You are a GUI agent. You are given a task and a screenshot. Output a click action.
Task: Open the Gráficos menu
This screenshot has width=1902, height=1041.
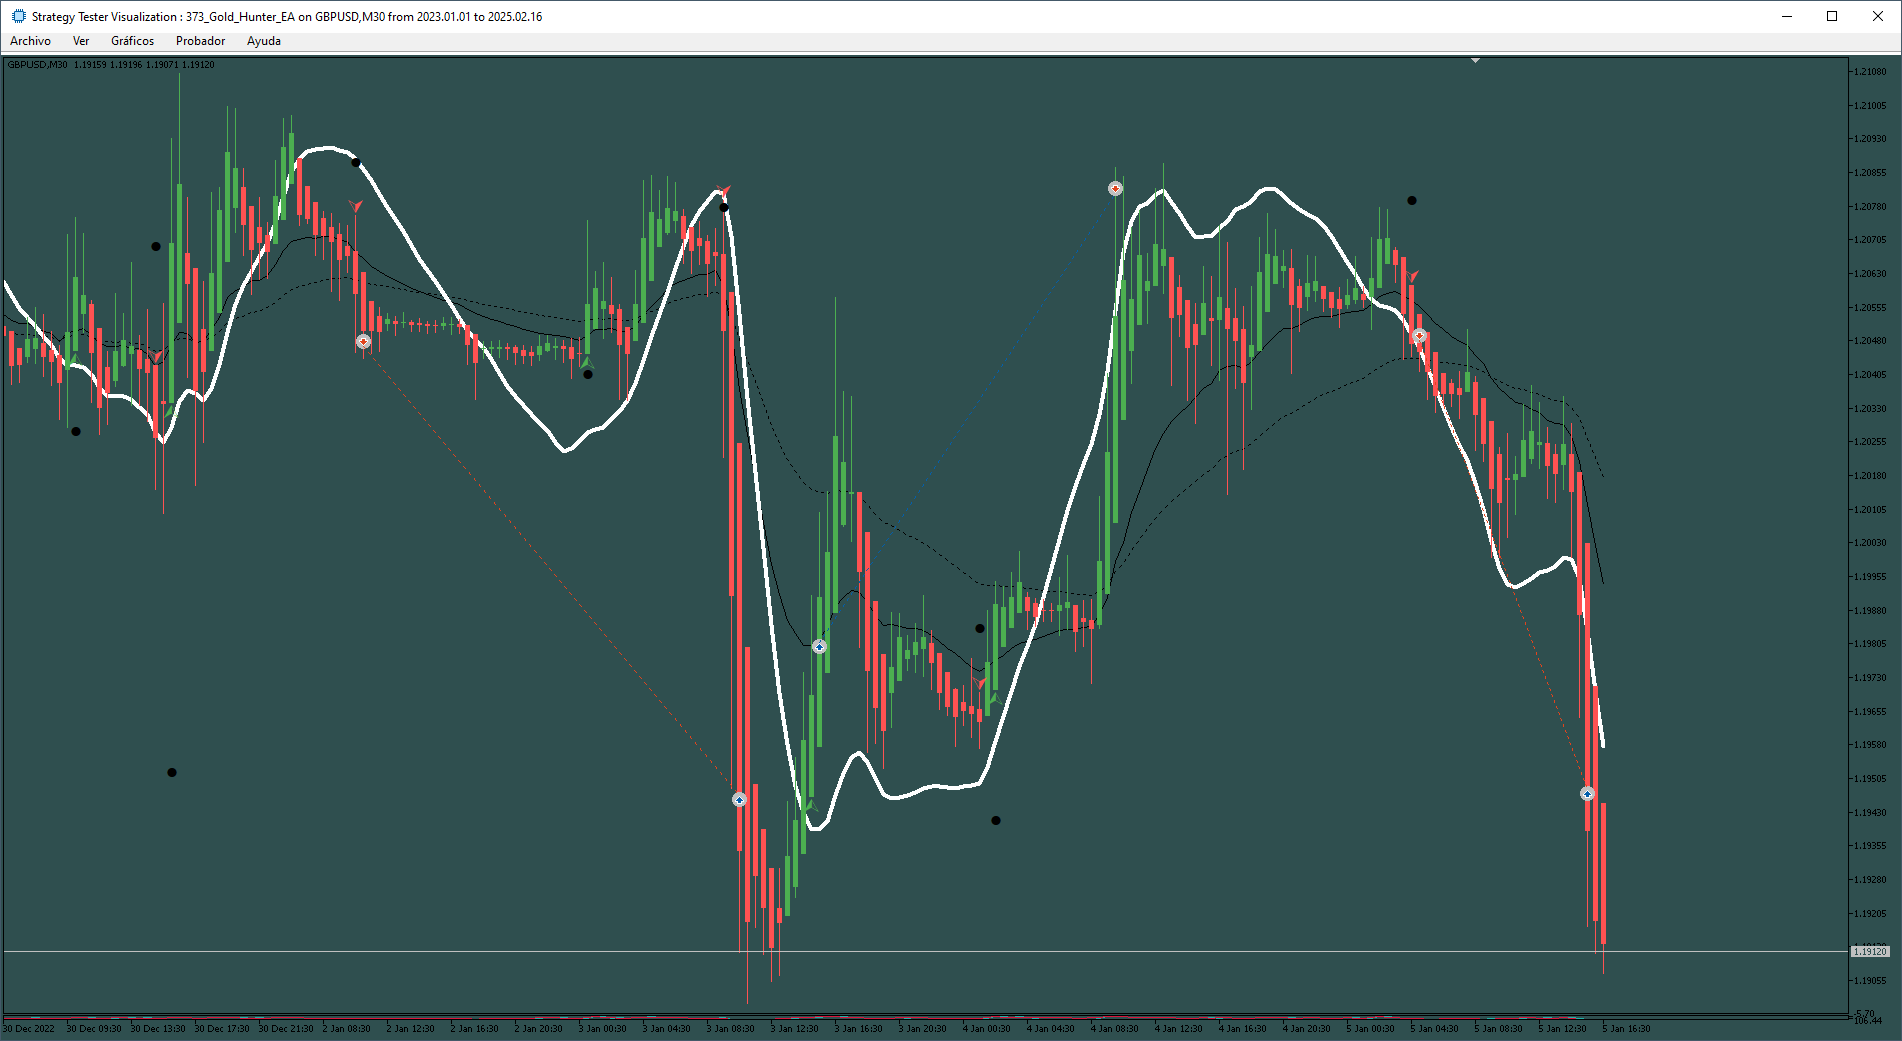[x=132, y=41]
